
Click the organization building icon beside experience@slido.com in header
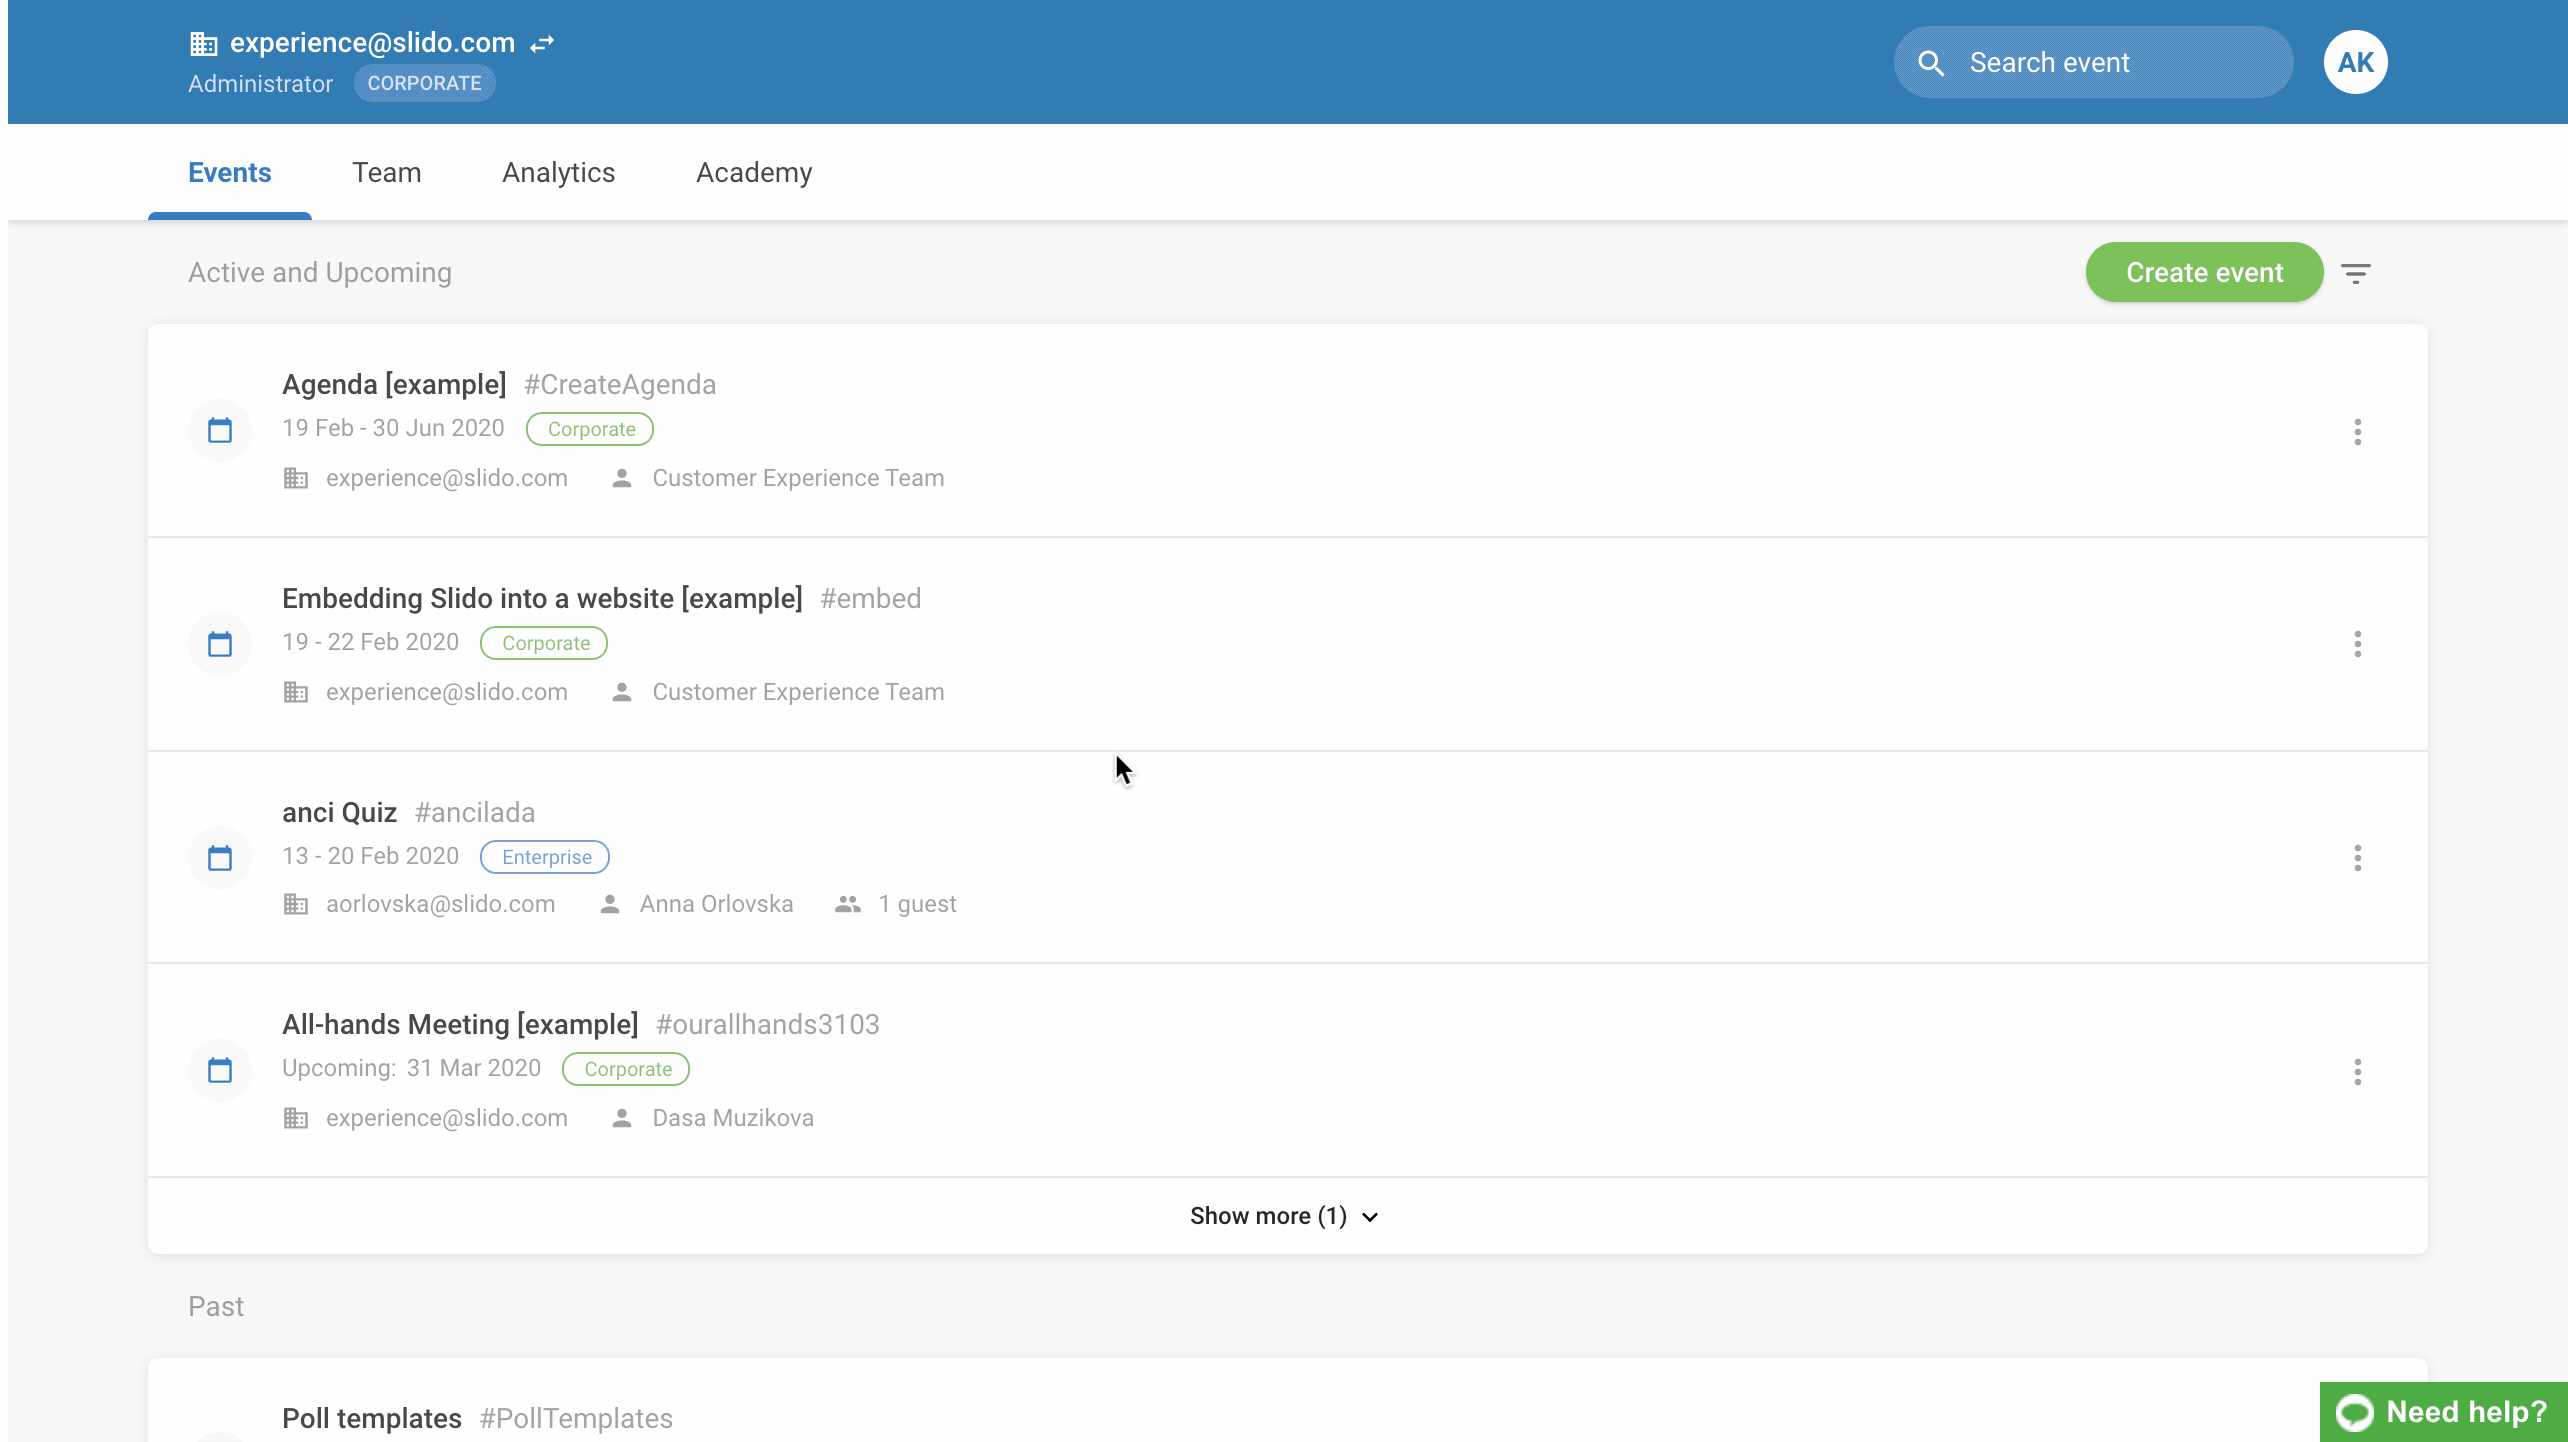[x=203, y=43]
